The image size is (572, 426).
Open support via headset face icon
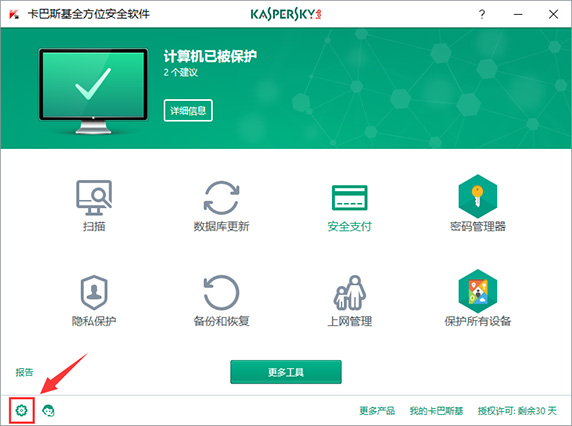pyautogui.click(x=49, y=411)
